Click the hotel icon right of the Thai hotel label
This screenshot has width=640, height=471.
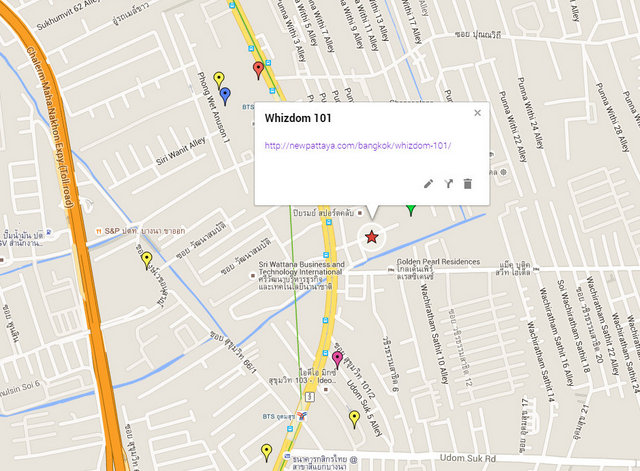[x=536, y=269]
